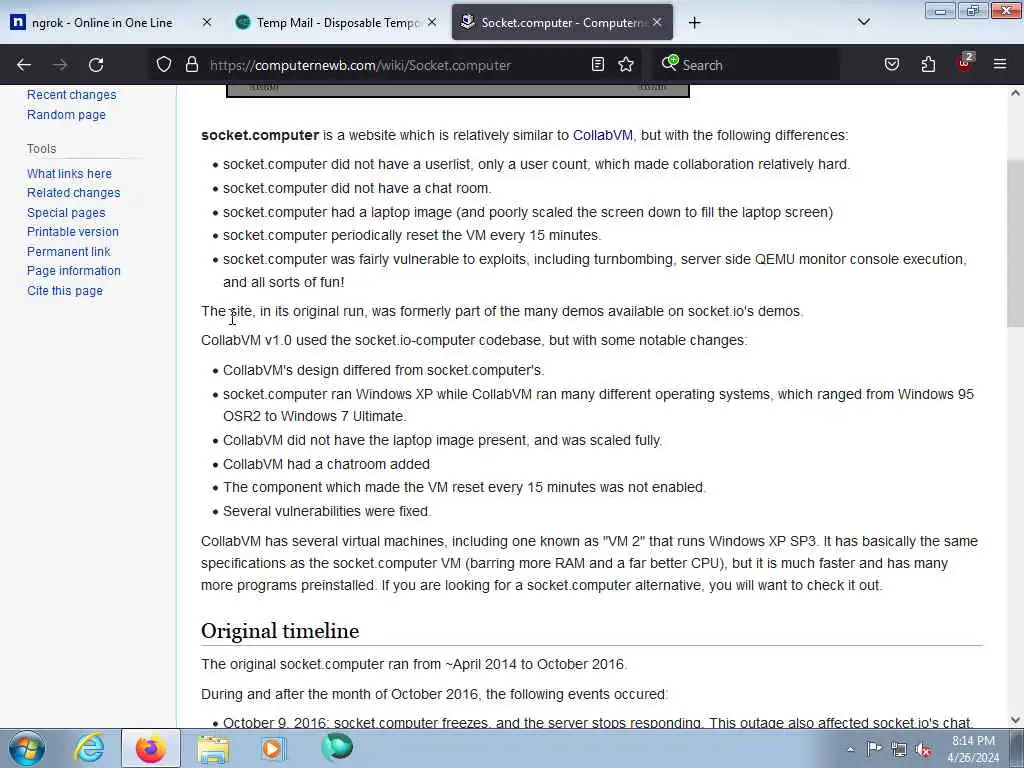Click the favicon of the Socket.computer tab
This screenshot has width=1024, height=768.
click(467, 22)
